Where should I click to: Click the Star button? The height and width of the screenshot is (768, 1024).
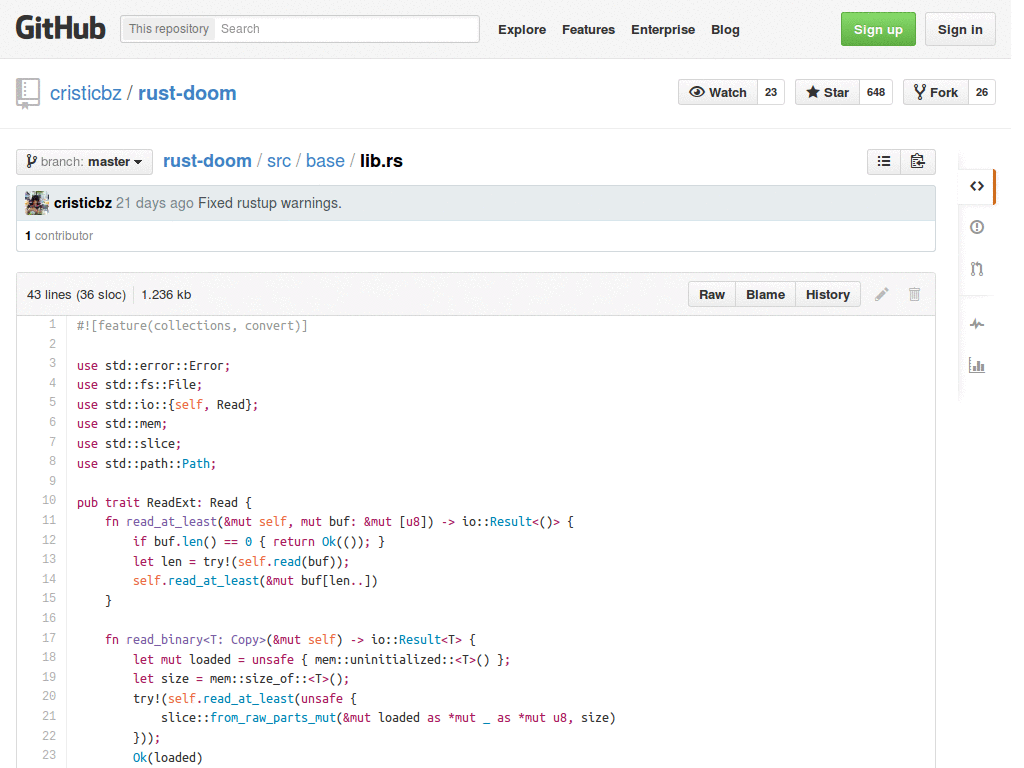(827, 92)
